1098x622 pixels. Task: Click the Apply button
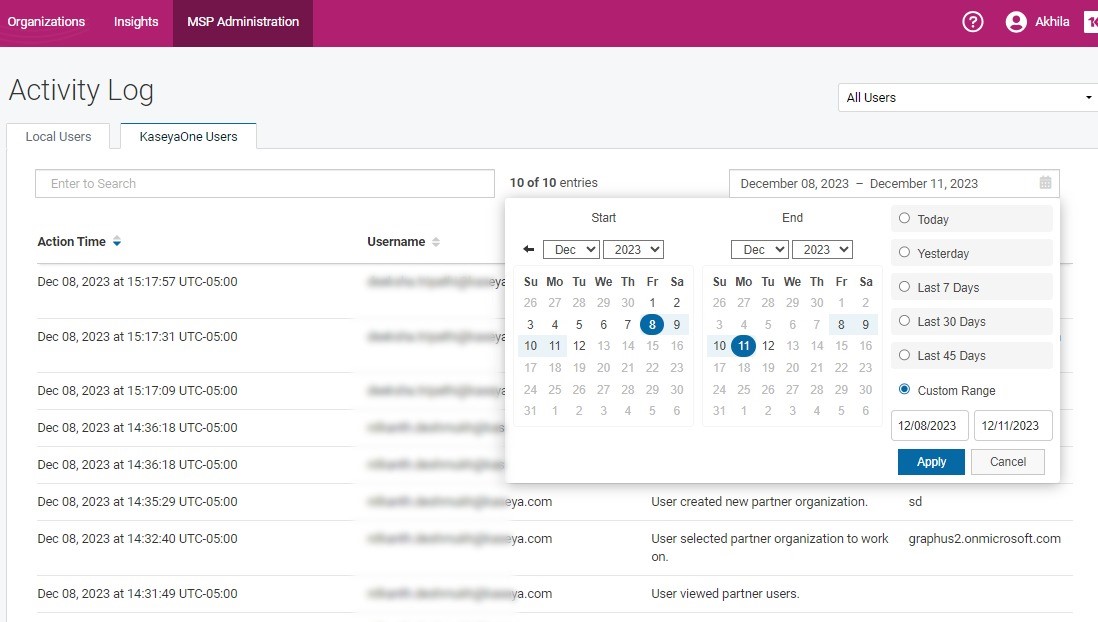click(x=931, y=462)
